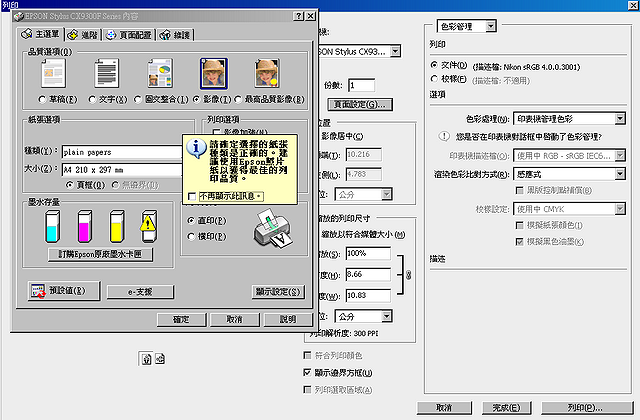Viewport: 640px width, 420px height.
Task: Click the yellow ink level cartridge
Action: pyautogui.click(x=117, y=227)
